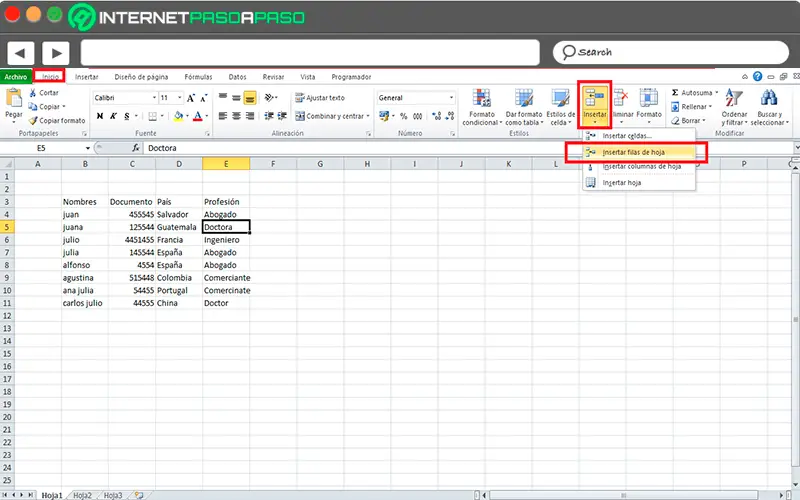Image resolution: width=800 pixels, height=500 pixels.
Task: Increase decimal places
Action: [x=436, y=116]
